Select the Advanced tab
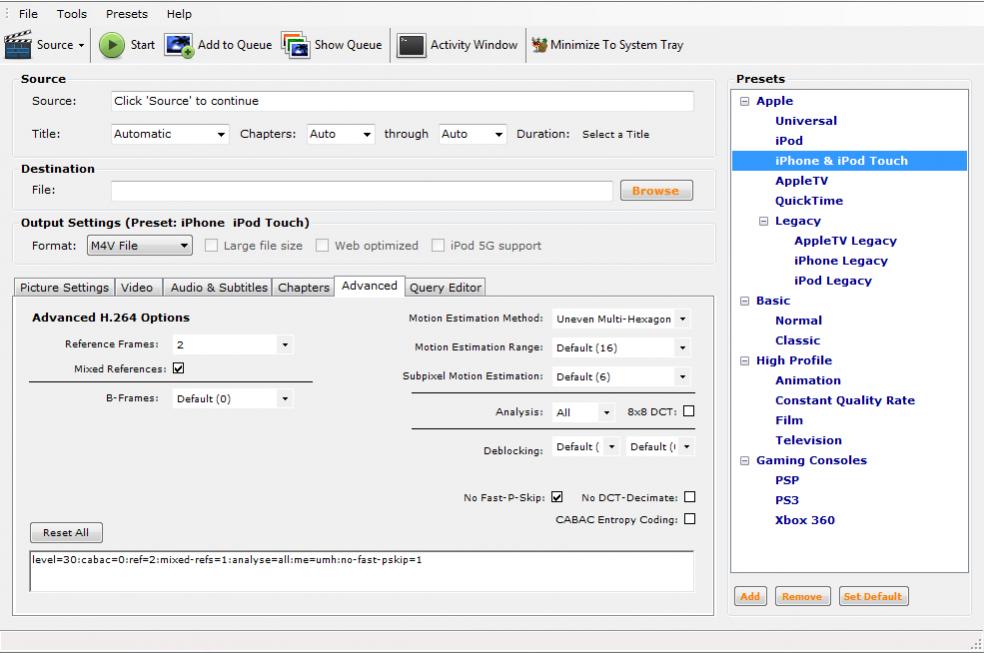This screenshot has width=984, height=653. click(x=370, y=286)
